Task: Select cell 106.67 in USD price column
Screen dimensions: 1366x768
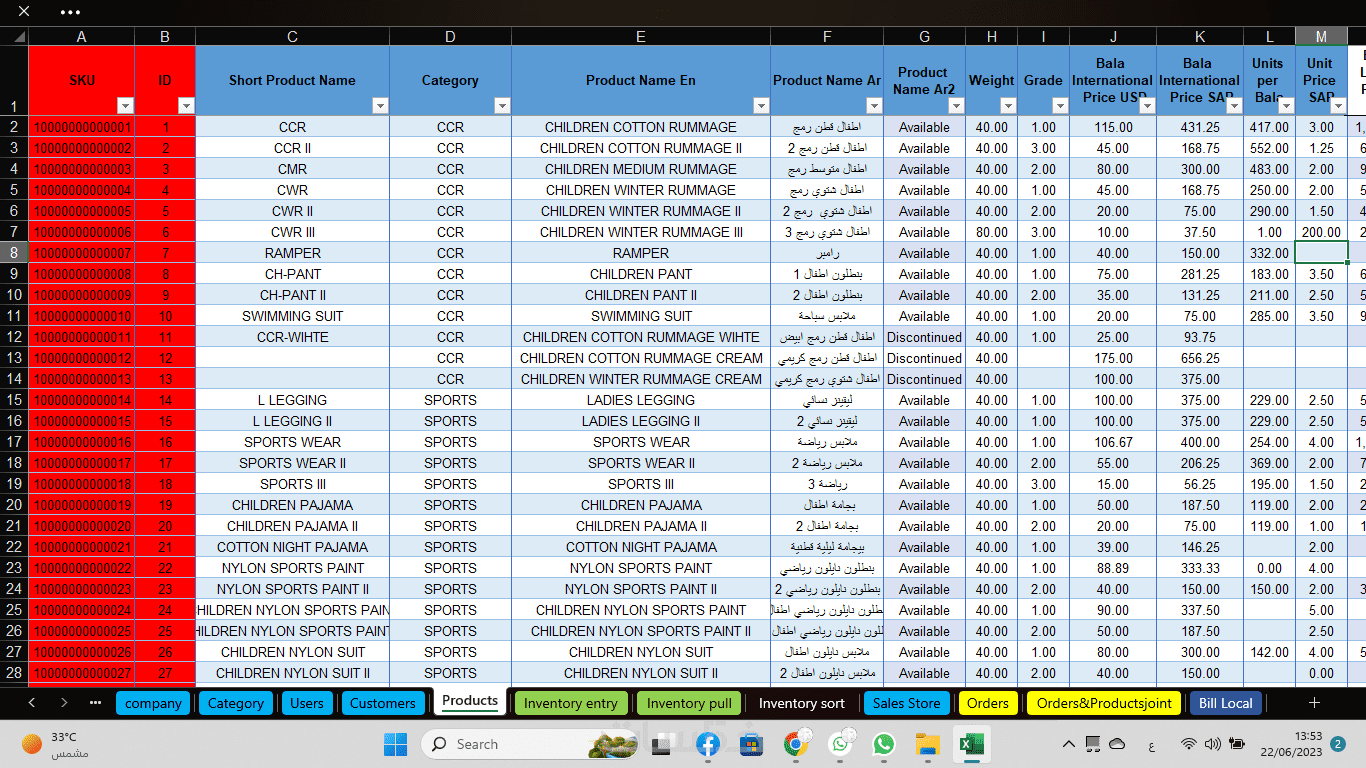Action: coord(1113,442)
